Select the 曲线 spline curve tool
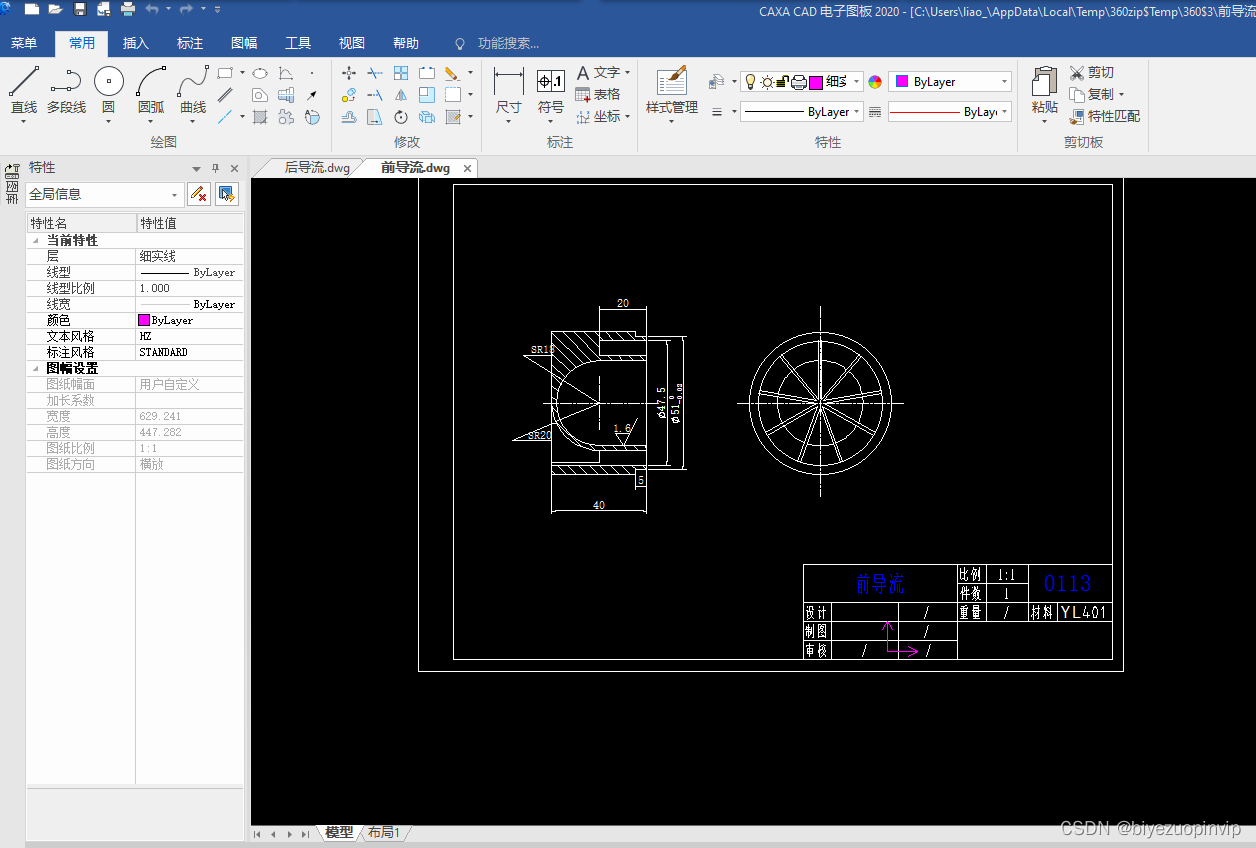The width and height of the screenshot is (1256, 848). point(193,90)
